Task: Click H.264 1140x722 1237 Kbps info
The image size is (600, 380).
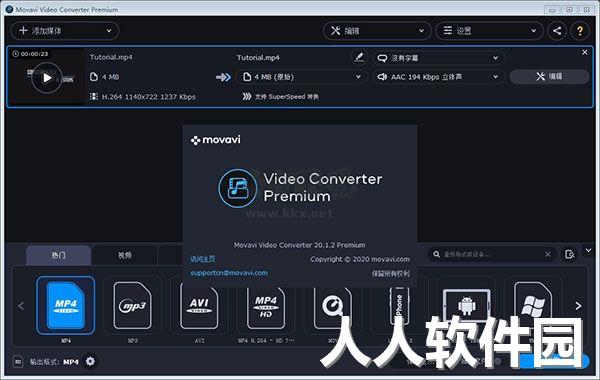Action: [x=143, y=97]
